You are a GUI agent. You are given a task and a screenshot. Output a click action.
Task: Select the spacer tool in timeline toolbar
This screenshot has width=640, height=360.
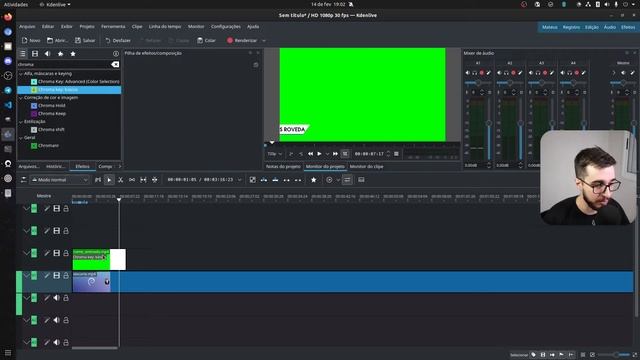pyautogui.click(x=132, y=180)
